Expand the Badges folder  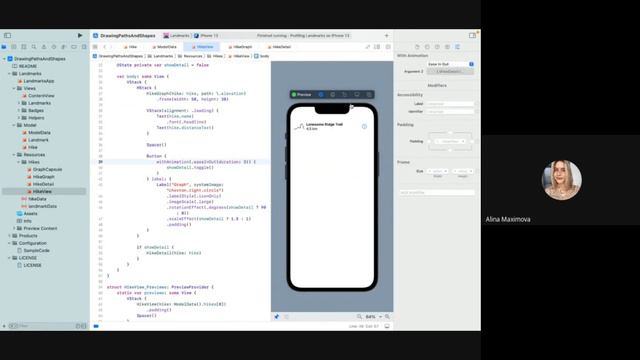coord(19,110)
